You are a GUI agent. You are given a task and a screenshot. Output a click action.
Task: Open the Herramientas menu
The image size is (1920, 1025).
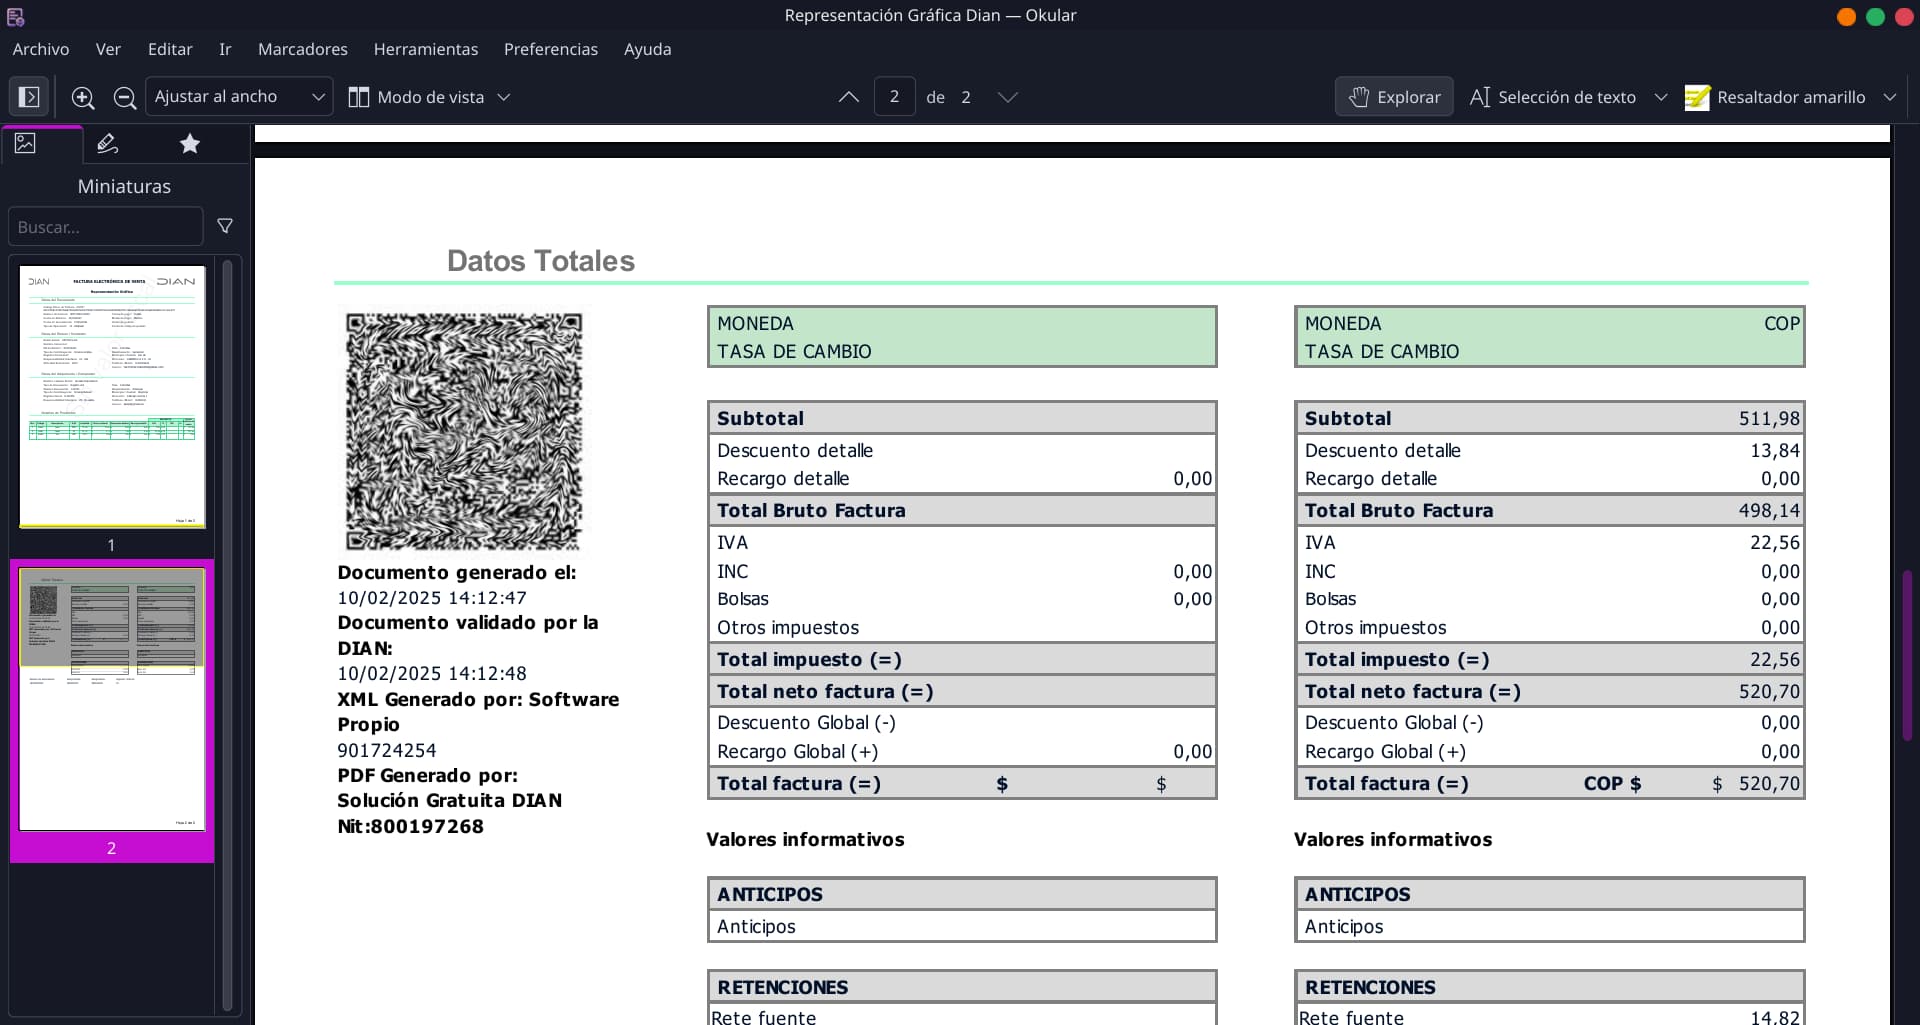click(x=425, y=49)
